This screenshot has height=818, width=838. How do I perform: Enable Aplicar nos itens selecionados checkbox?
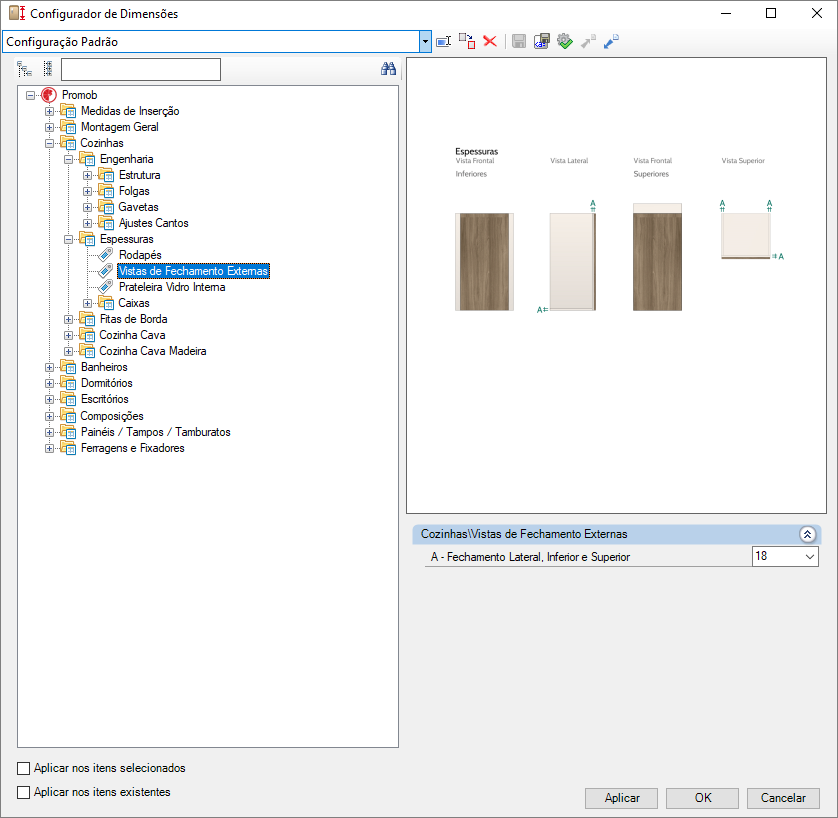[x=24, y=769]
